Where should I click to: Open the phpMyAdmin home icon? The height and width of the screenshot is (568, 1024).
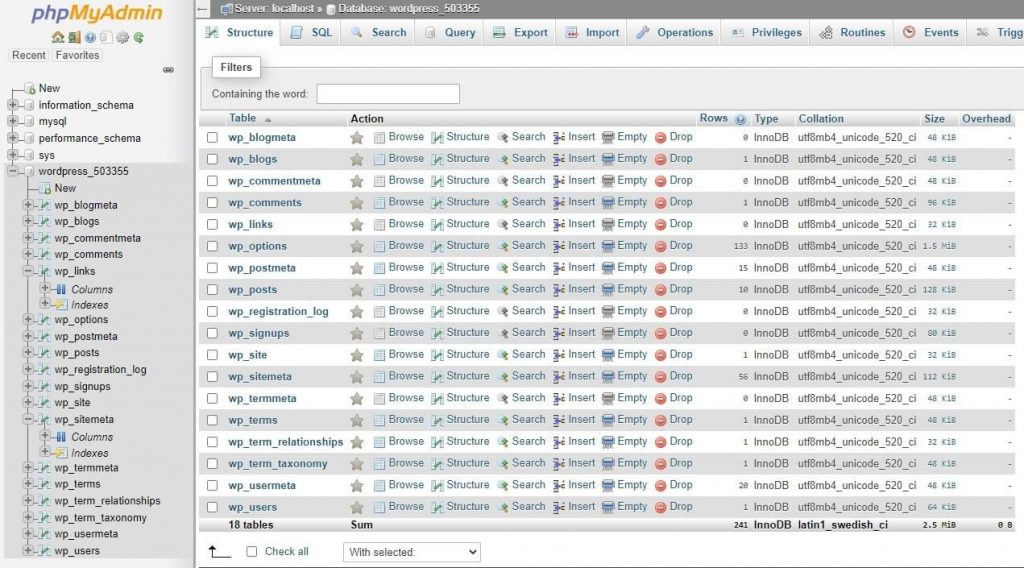pos(57,37)
